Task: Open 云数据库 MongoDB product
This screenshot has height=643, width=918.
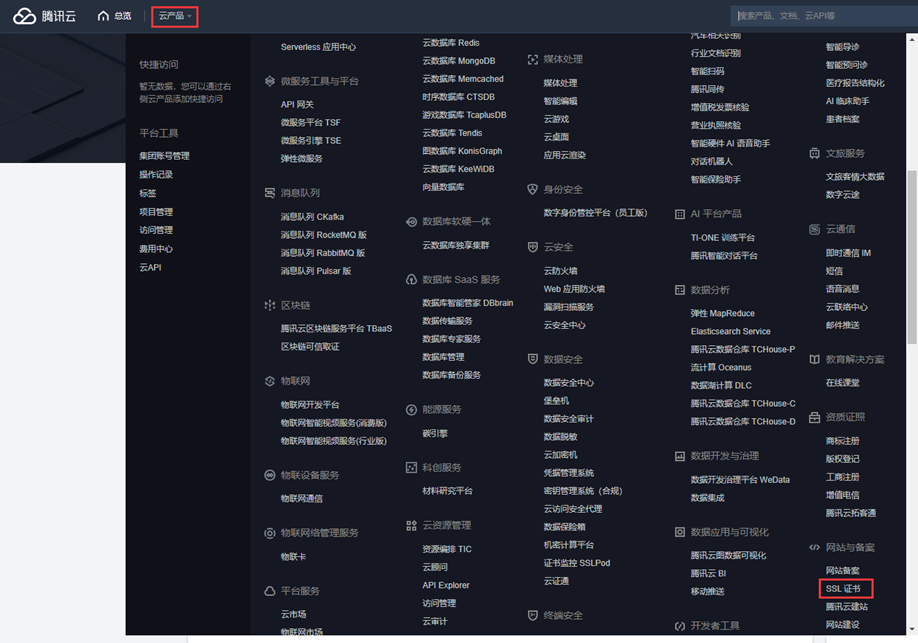Action: pos(458,61)
